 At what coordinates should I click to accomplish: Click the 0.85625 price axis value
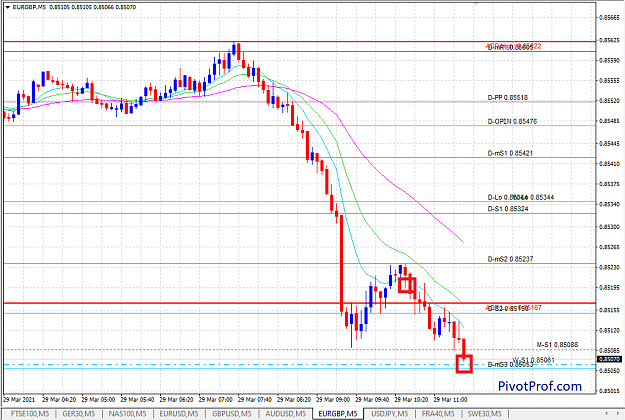609,41
